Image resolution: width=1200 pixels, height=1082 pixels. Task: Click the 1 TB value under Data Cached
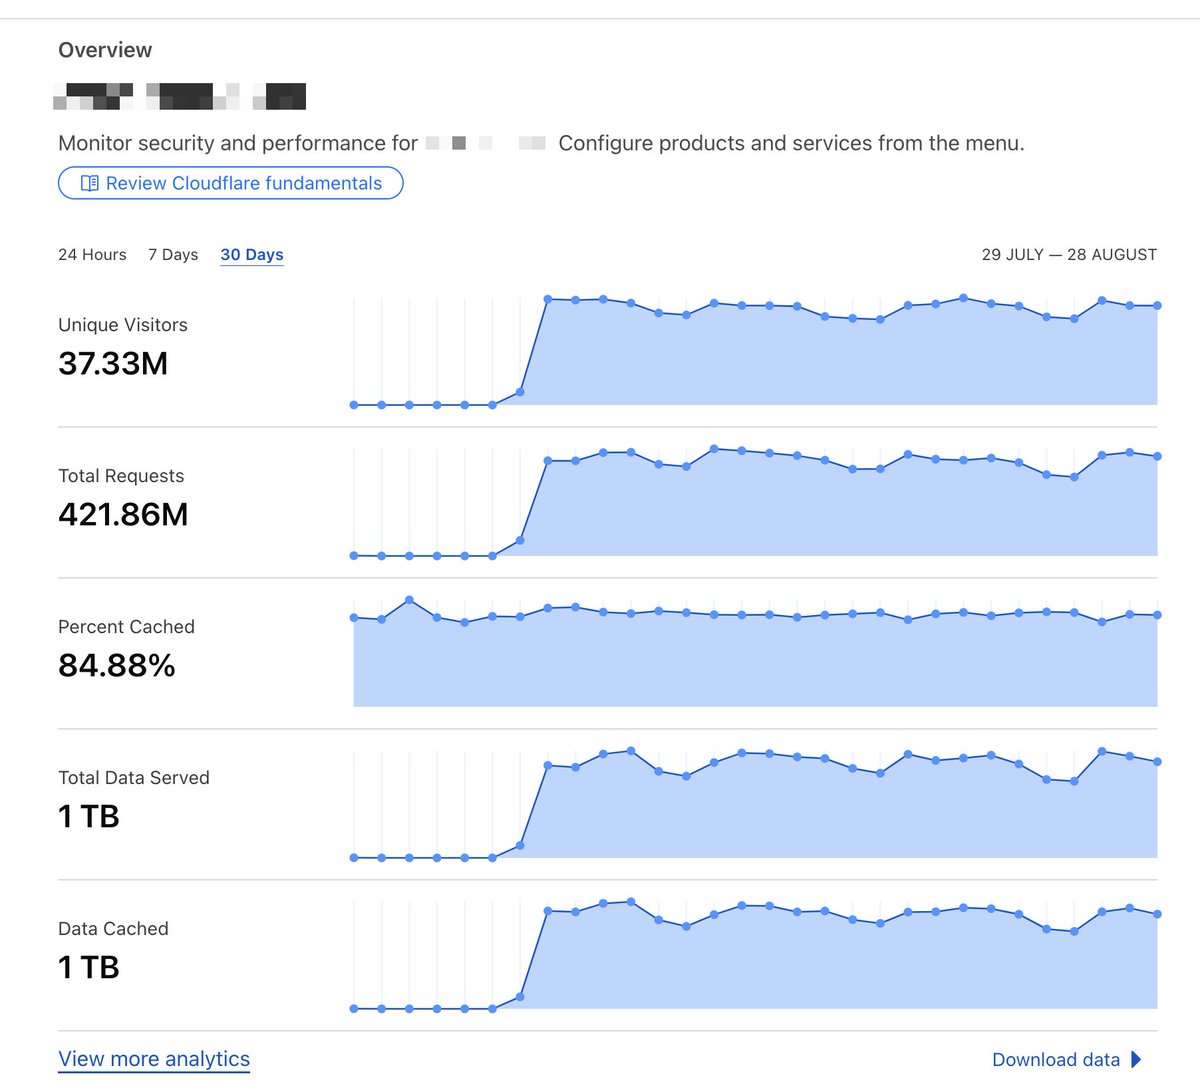pos(89,967)
